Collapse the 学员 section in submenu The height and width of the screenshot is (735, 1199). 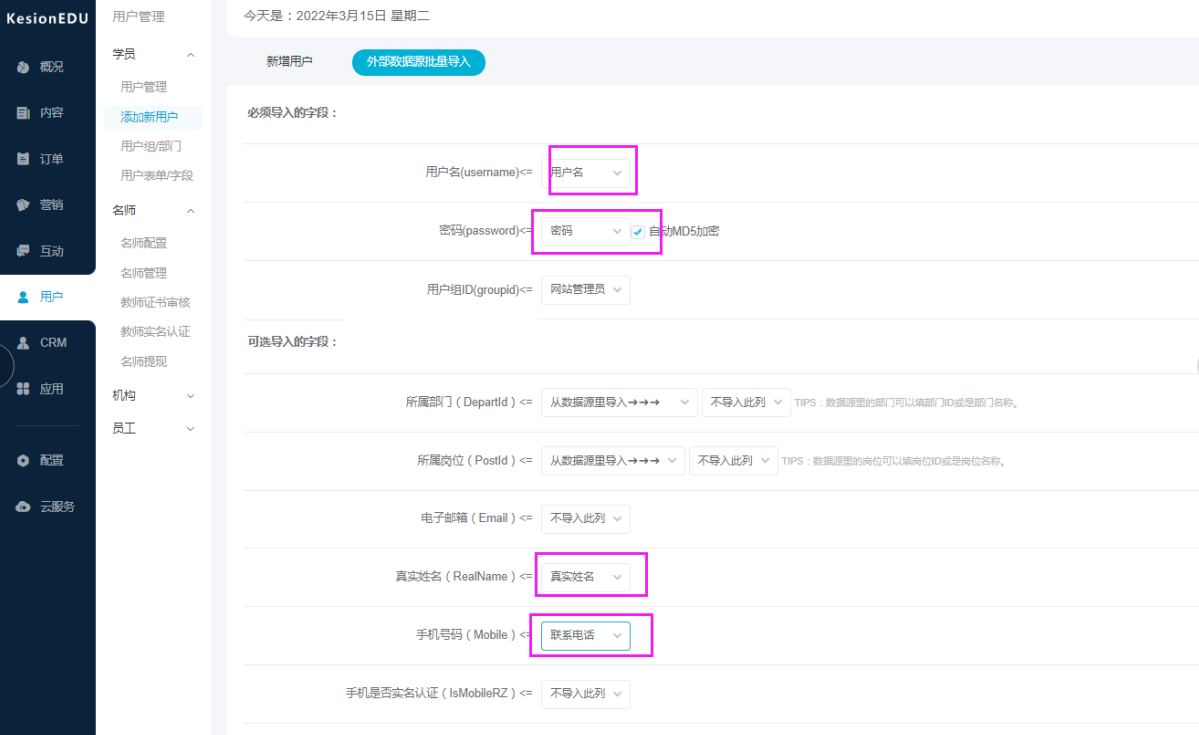click(190, 54)
